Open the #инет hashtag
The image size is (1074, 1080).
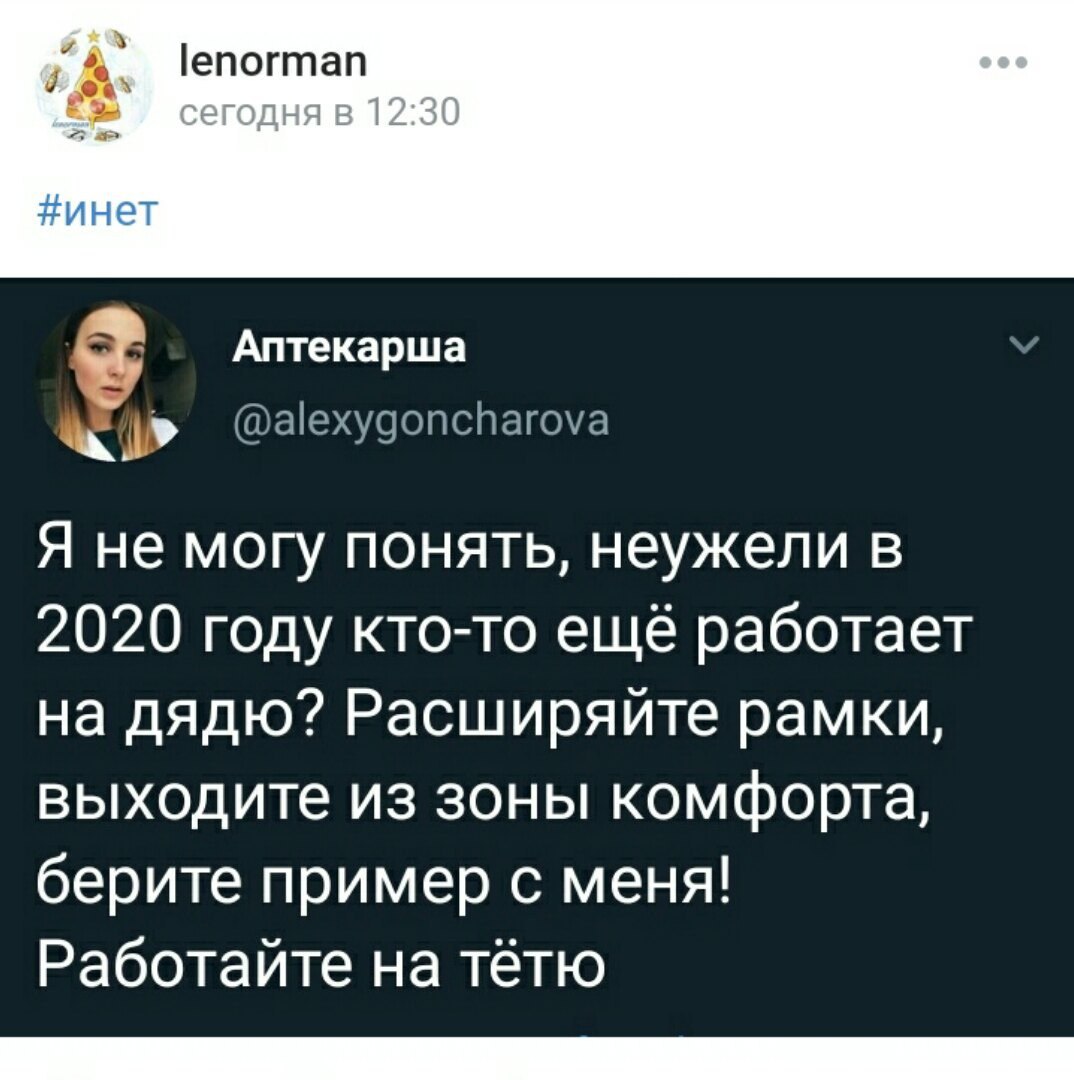tap(98, 211)
